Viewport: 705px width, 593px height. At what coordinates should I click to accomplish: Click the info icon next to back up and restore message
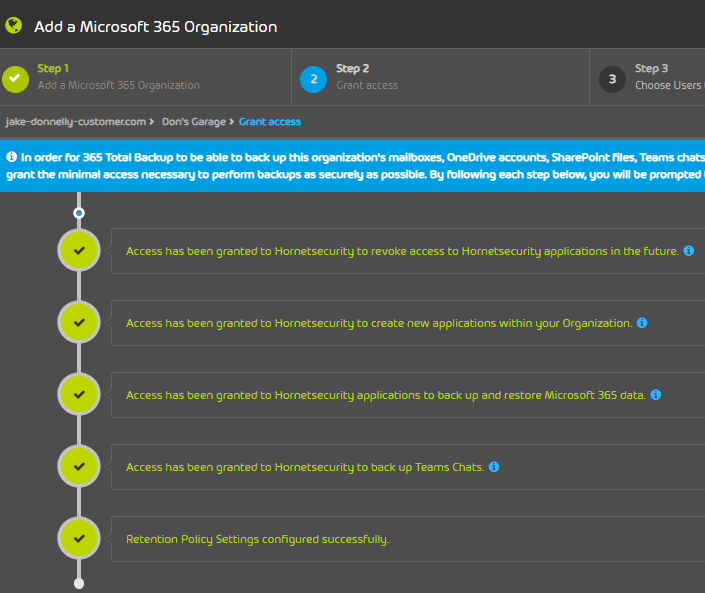(x=656, y=395)
